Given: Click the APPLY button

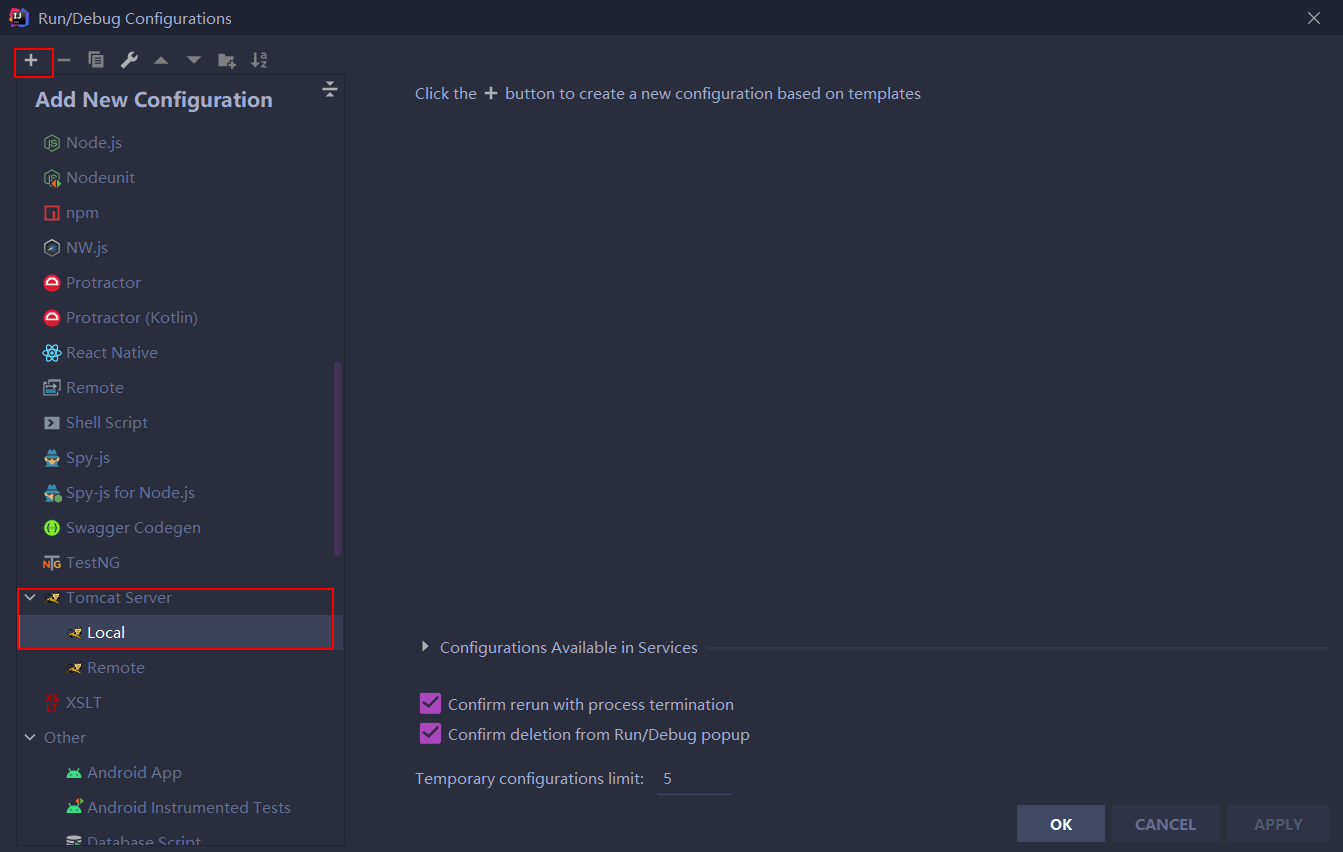Looking at the screenshot, I should (1278, 824).
